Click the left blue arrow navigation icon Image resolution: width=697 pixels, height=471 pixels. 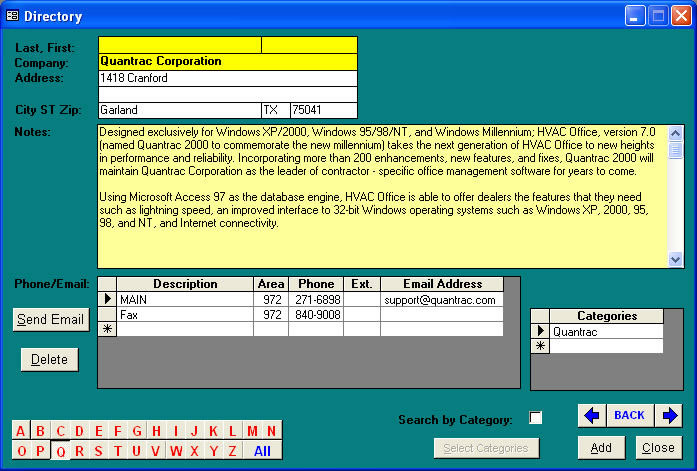pyautogui.click(x=592, y=415)
